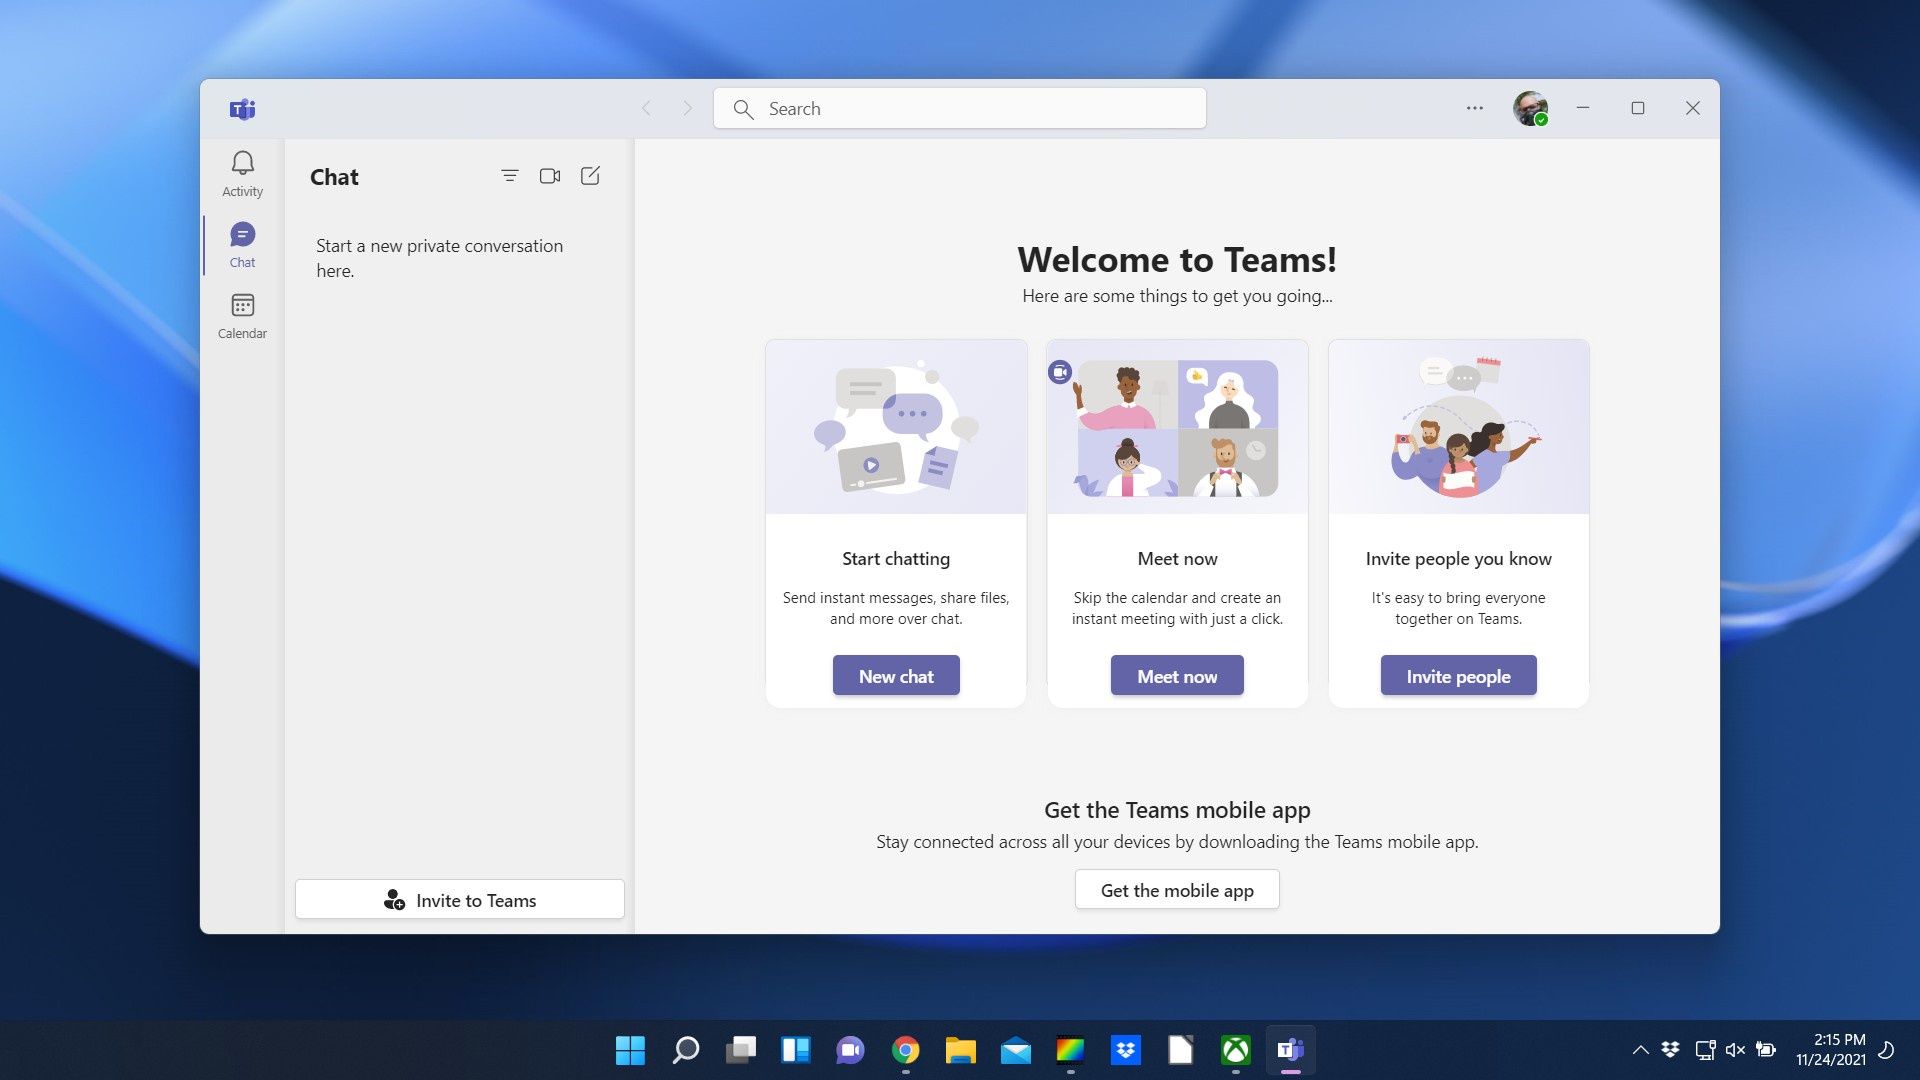The image size is (1920, 1080).
Task: Select the Chat sidebar icon
Action: pyautogui.click(x=242, y=245)
